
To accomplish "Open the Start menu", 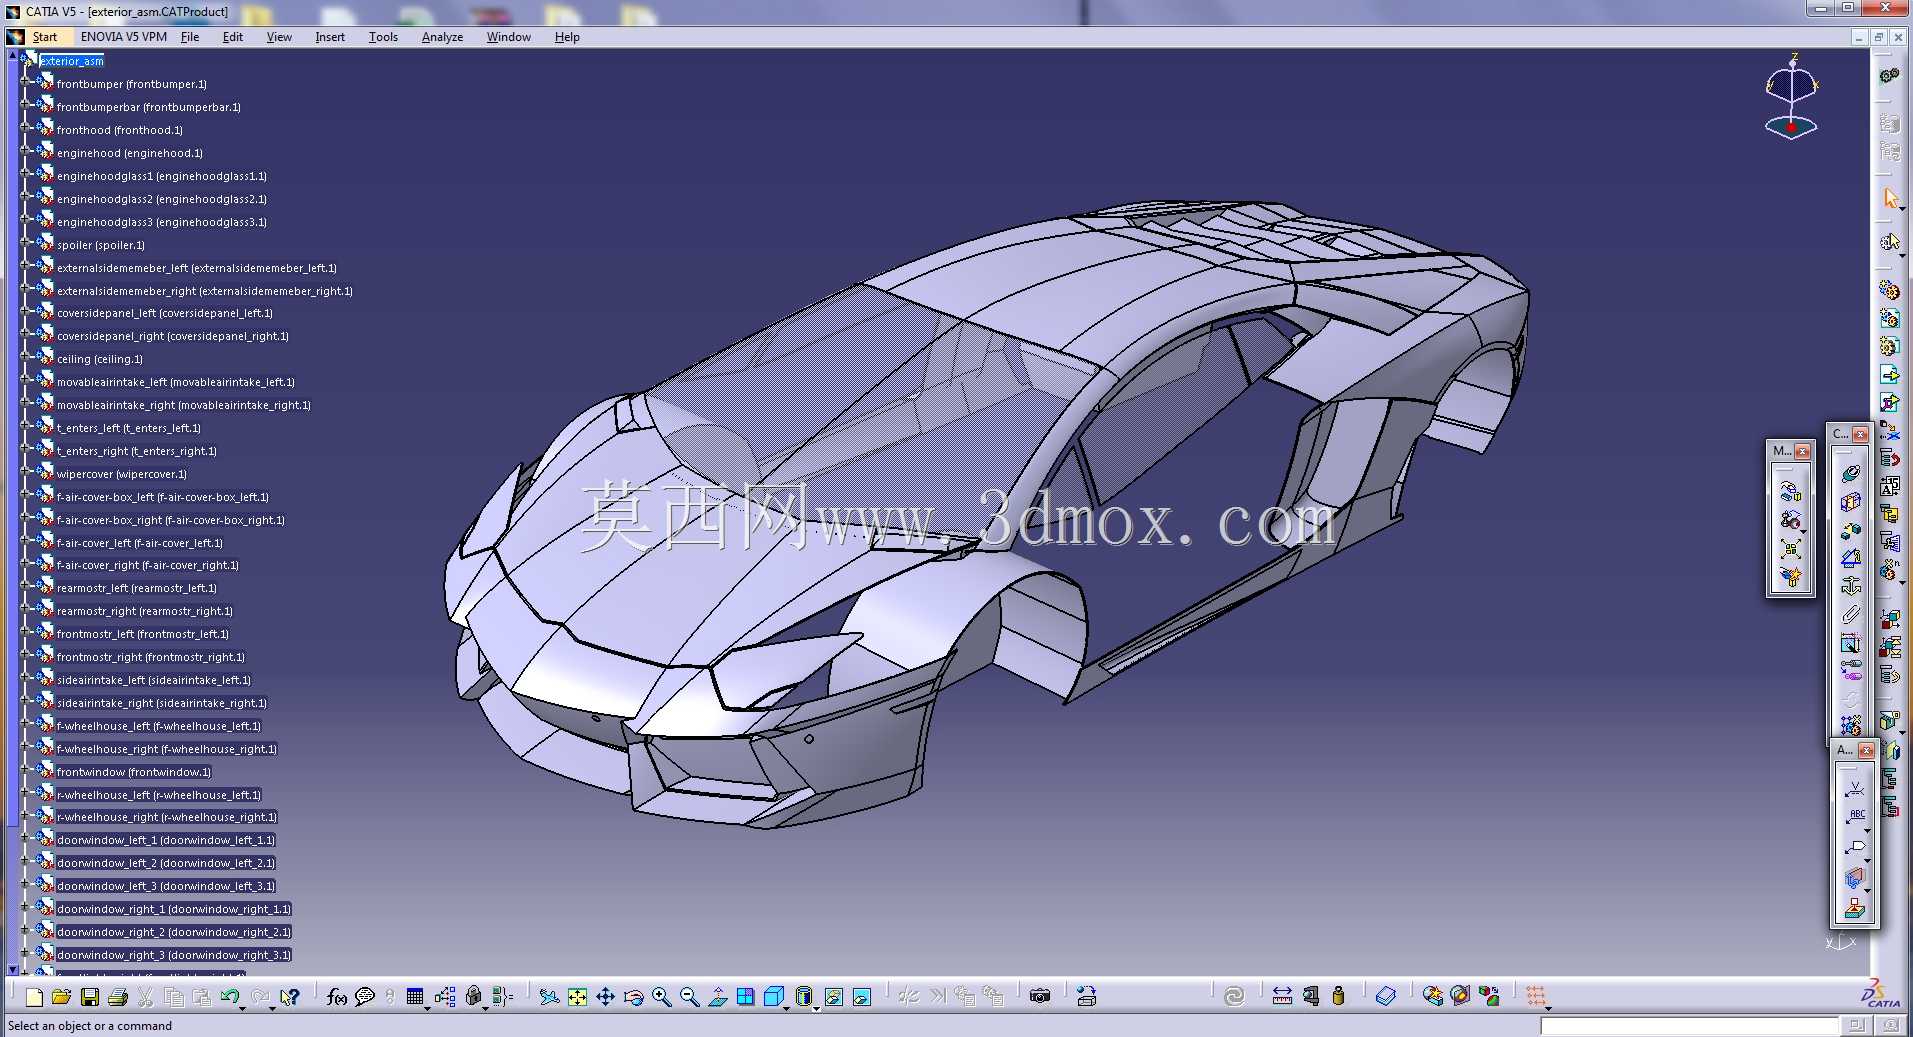I will (44, 37).
